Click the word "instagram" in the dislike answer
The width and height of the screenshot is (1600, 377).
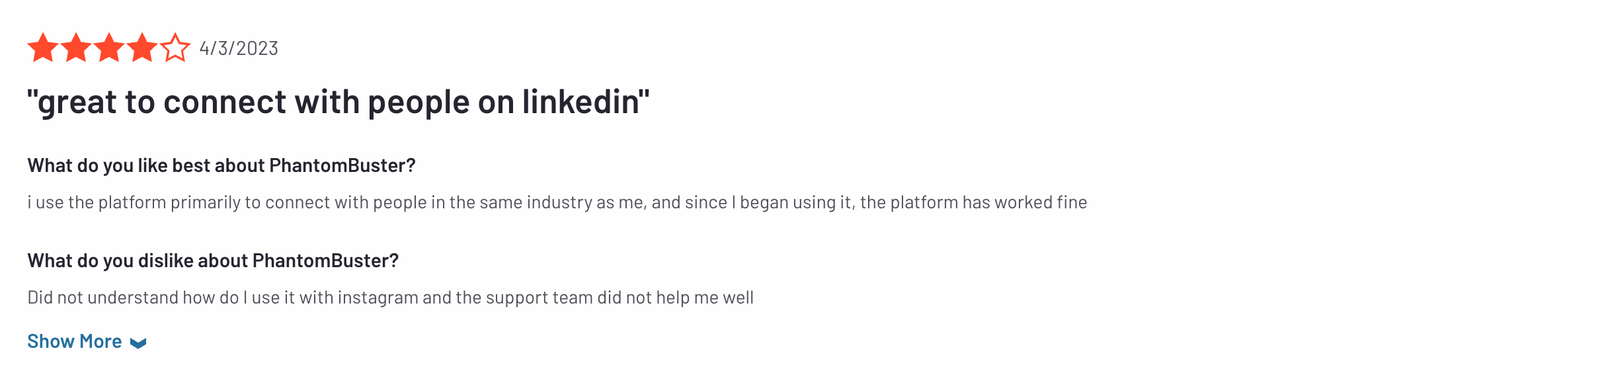click(377, 298)
